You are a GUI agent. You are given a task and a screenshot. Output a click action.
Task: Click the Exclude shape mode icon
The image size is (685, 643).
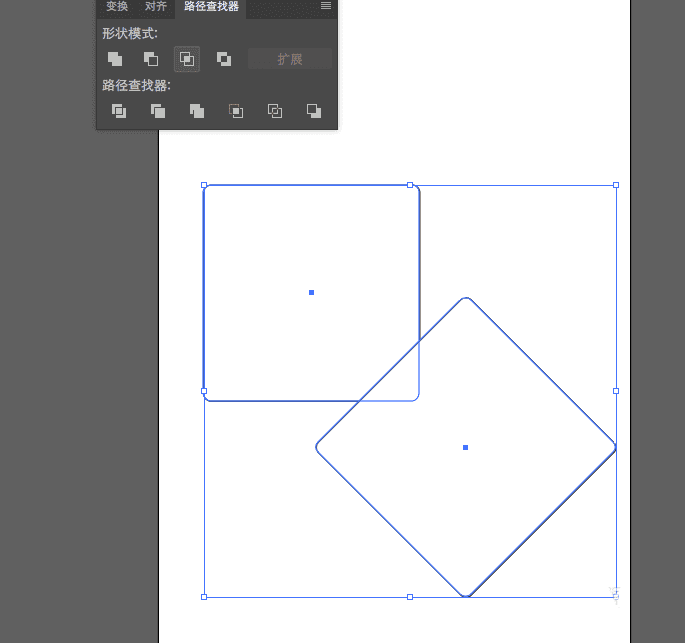pyautogui.click(x=224, y=59)
